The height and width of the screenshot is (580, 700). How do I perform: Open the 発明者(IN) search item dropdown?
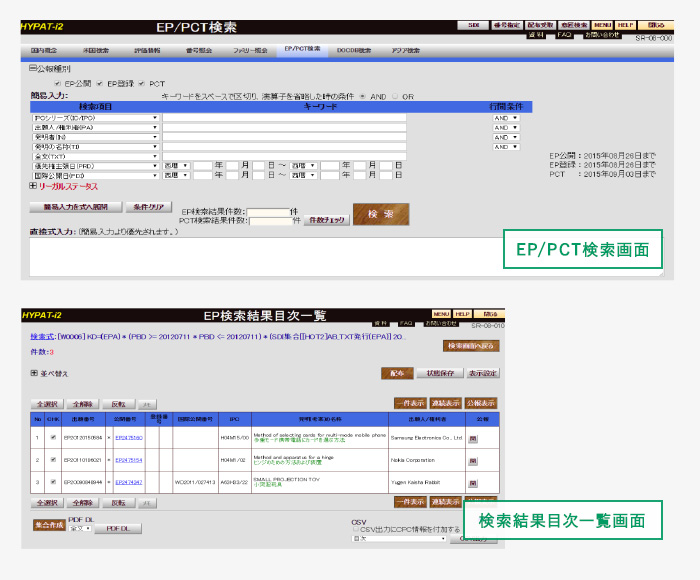(96, 137)
